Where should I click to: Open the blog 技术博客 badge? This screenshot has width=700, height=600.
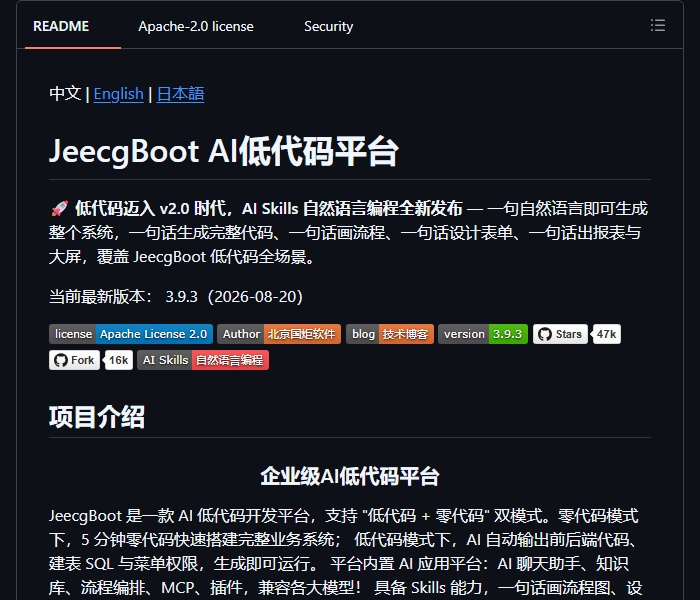[390, 334]
